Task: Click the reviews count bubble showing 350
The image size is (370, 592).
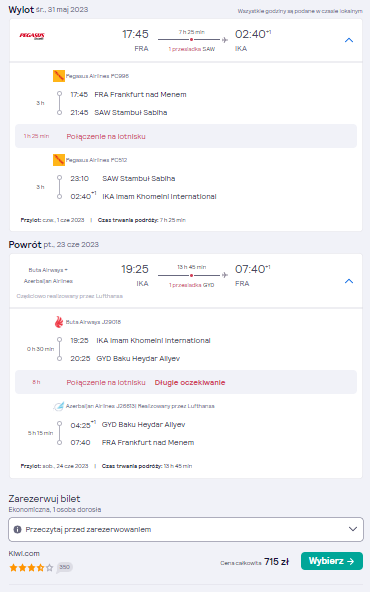Action: point(65,567)
